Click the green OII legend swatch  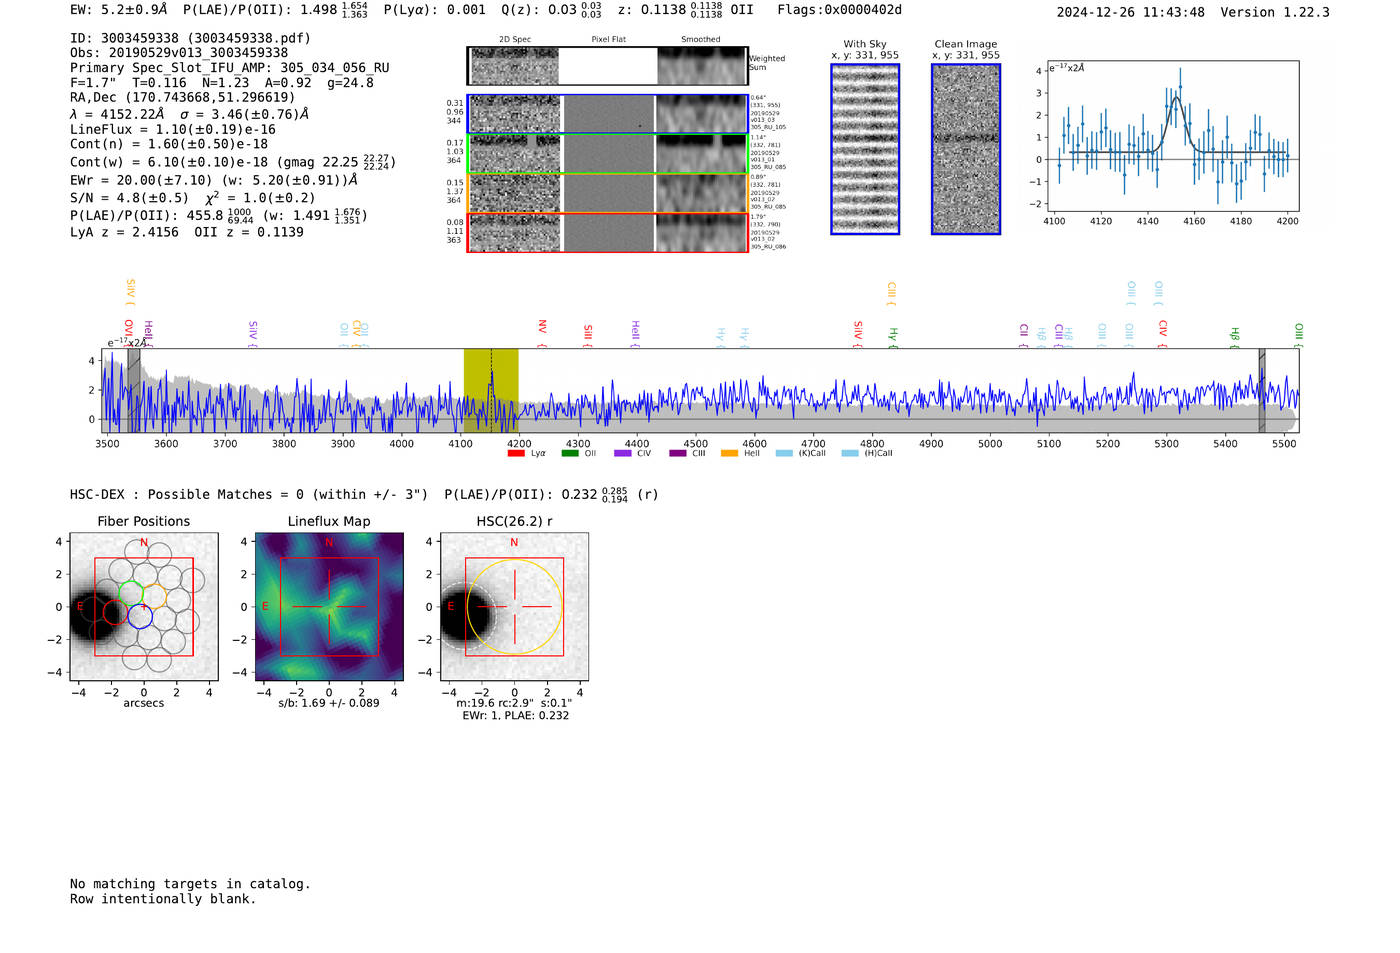pyautogui.click(x=570, y=453)
